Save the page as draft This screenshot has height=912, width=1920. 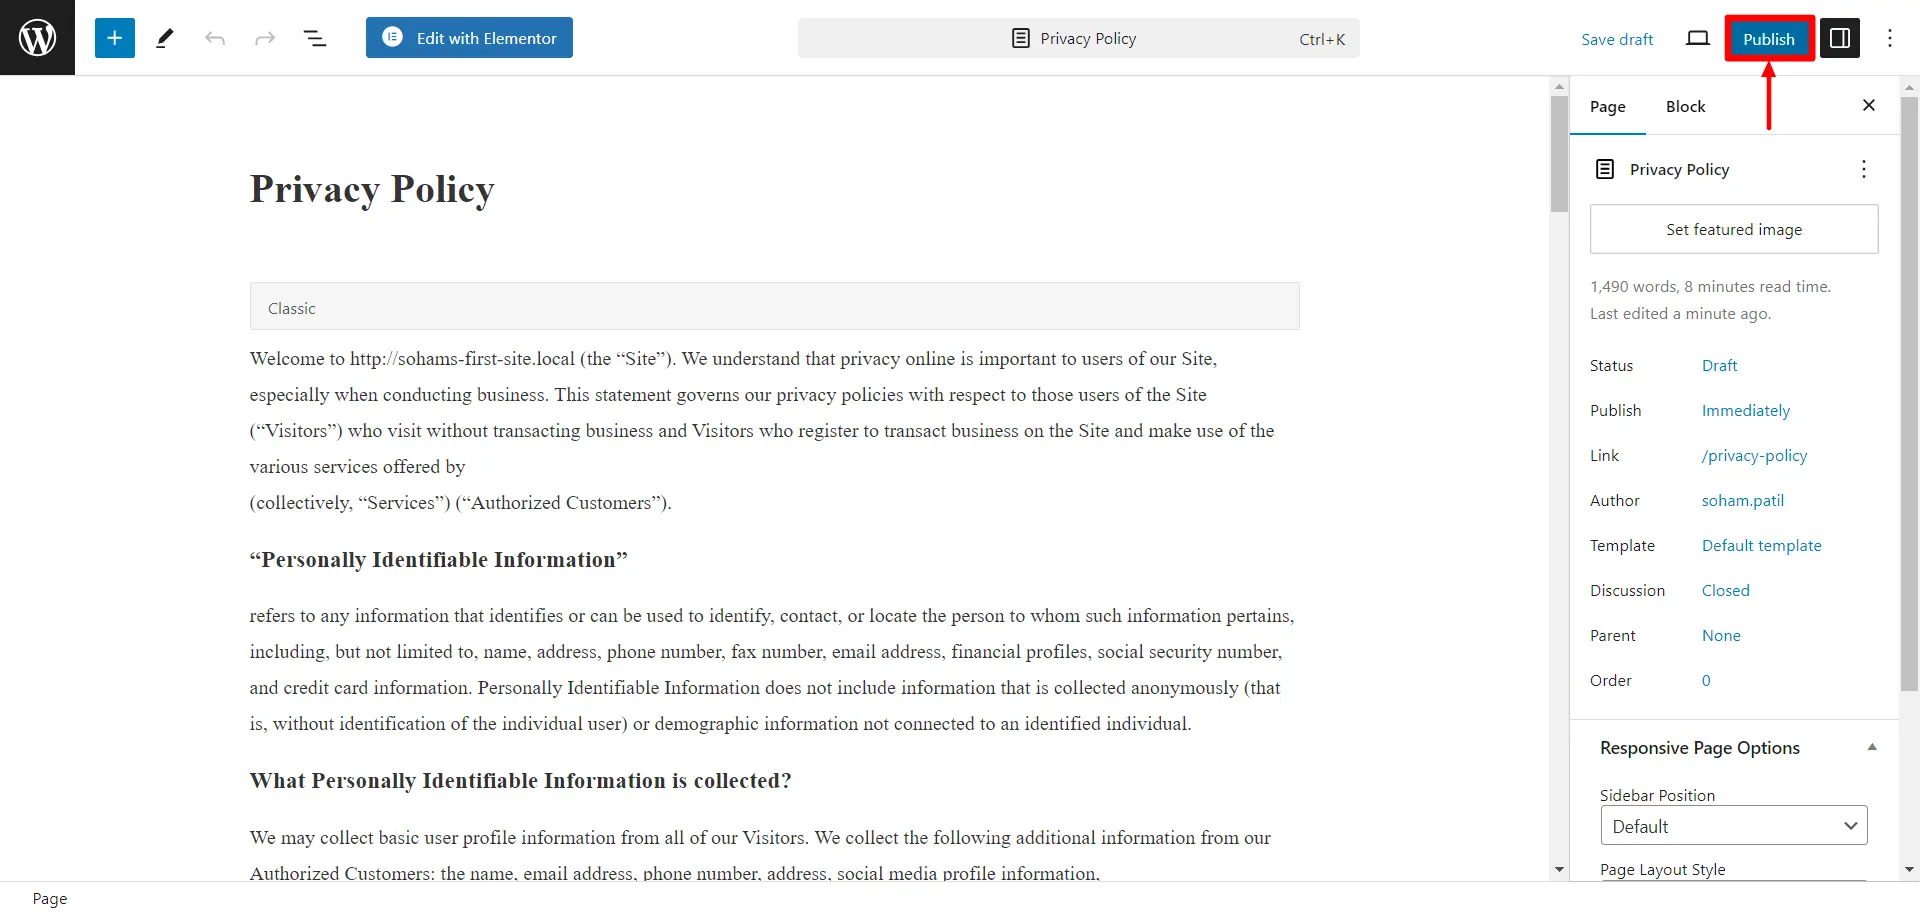1617,39
